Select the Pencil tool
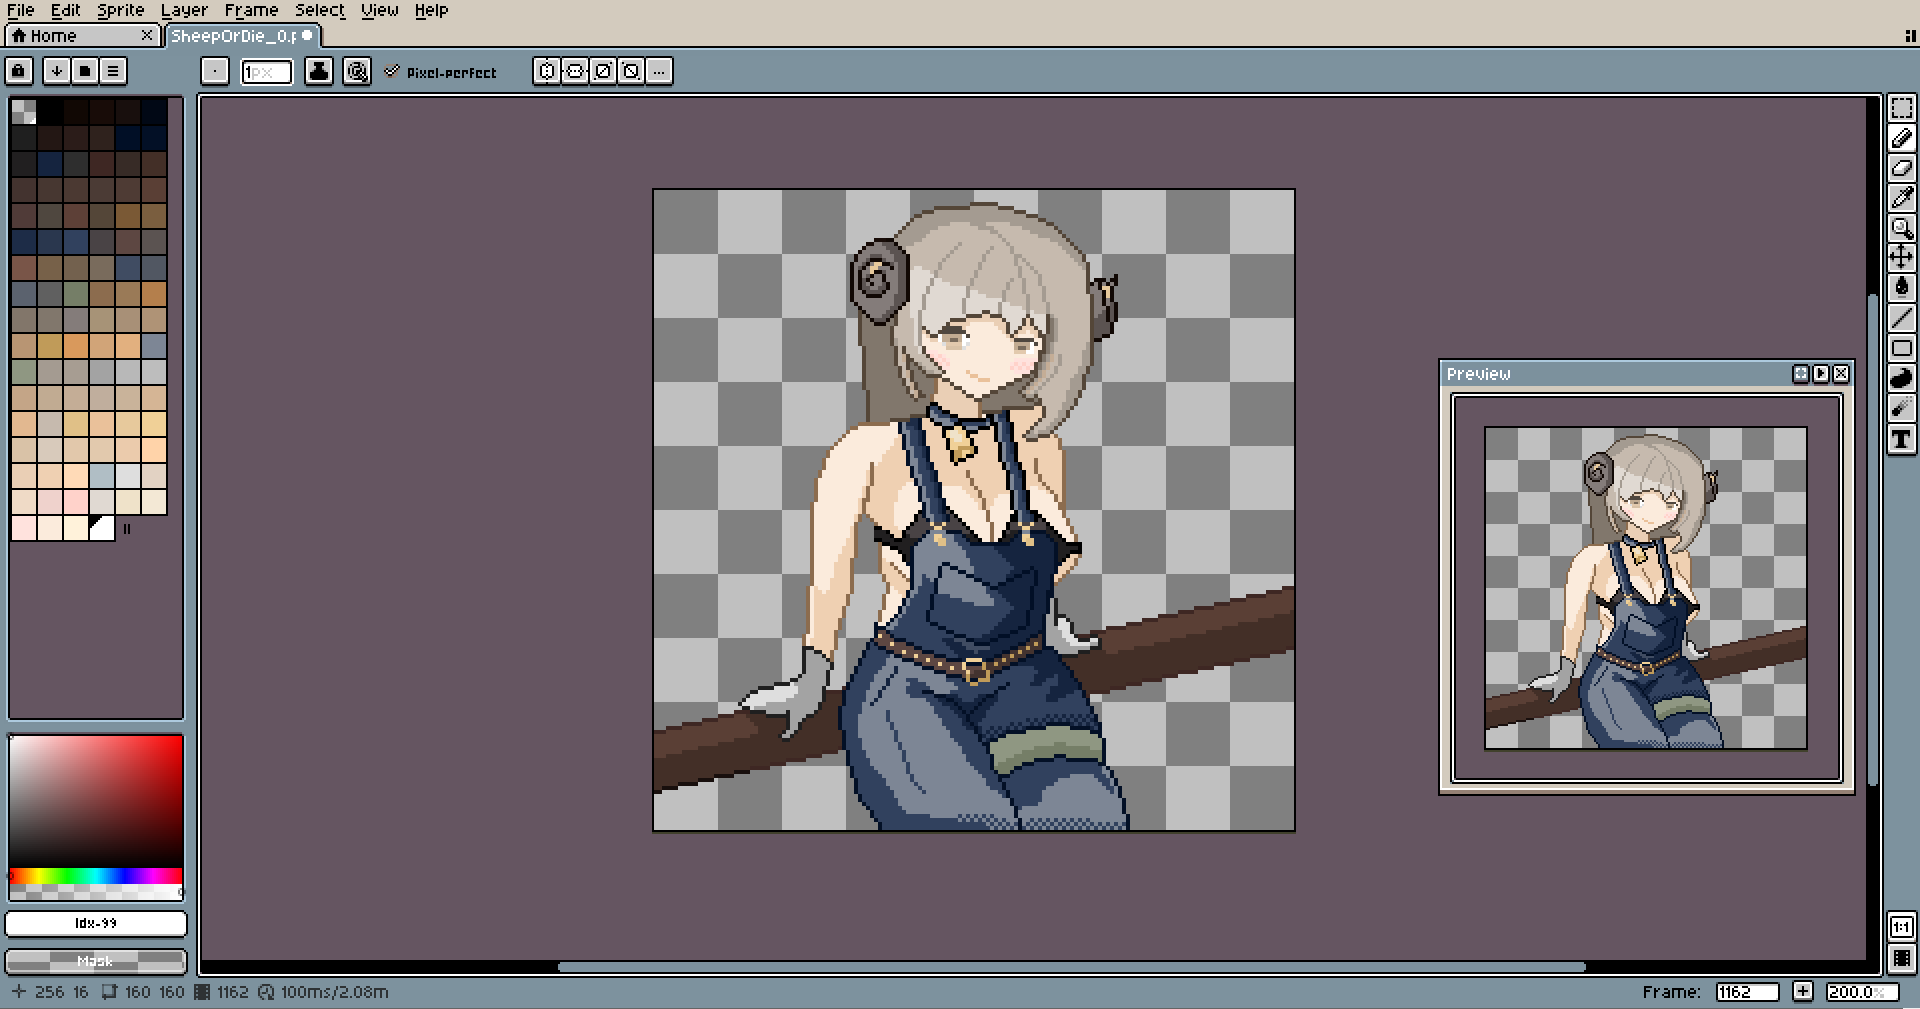 pos(1901,139)
